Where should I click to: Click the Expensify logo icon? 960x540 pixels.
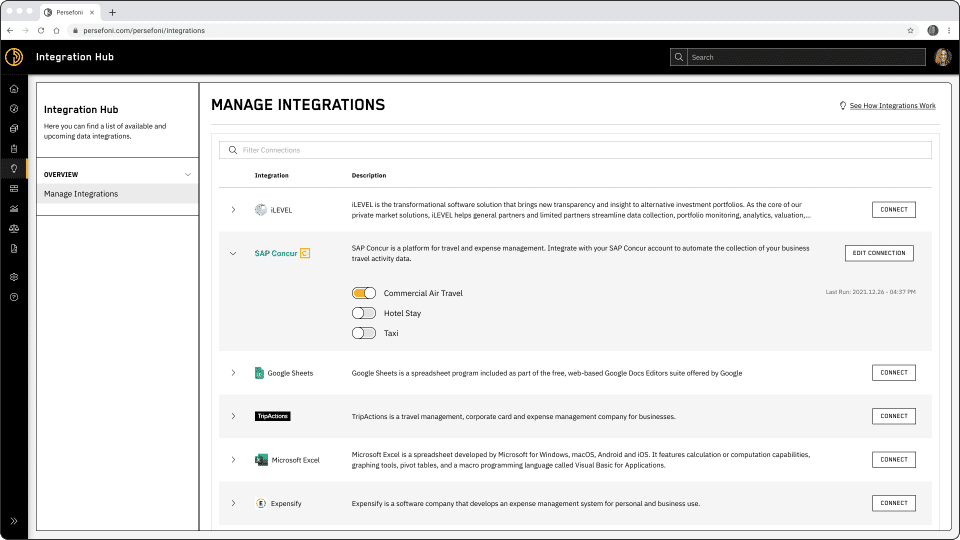tap(261, 503)
